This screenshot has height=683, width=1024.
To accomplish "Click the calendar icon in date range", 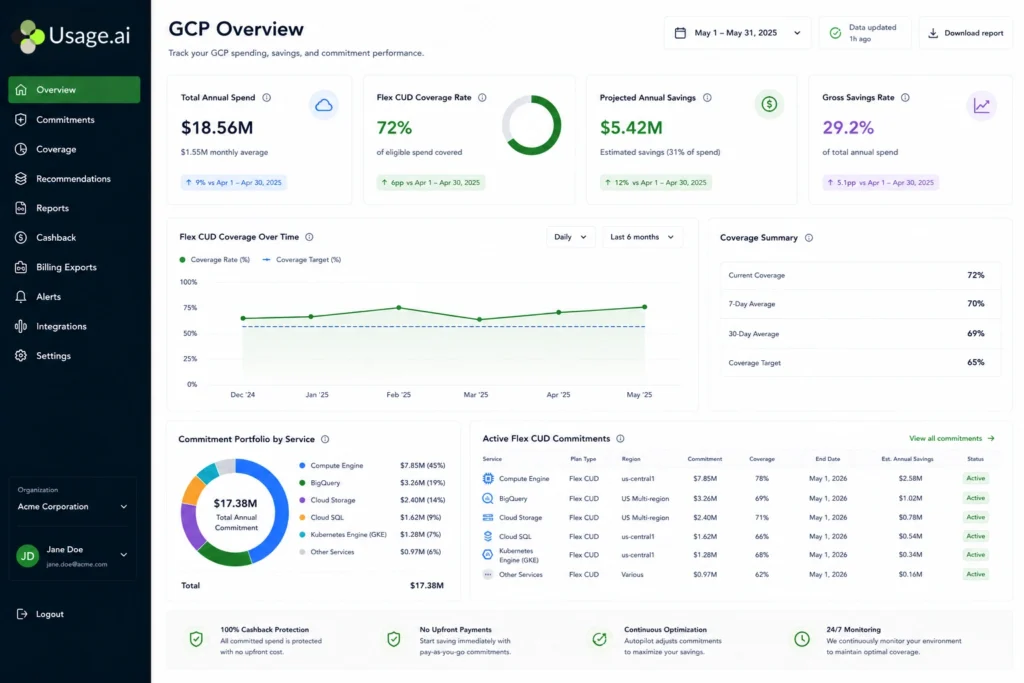I will (680, 33).
